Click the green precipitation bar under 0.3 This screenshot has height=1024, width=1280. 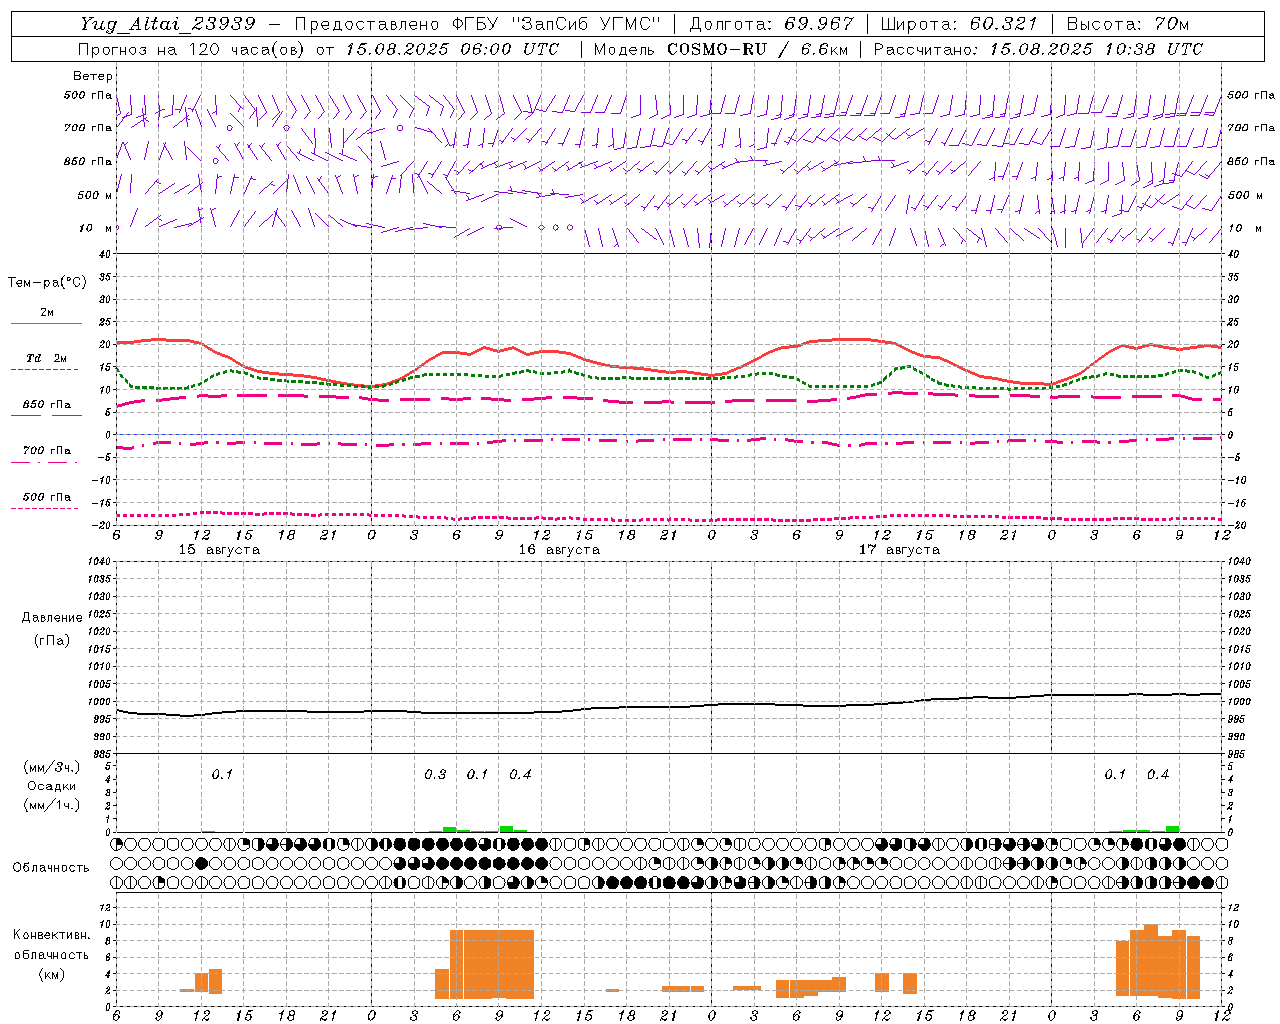[450, 829]
